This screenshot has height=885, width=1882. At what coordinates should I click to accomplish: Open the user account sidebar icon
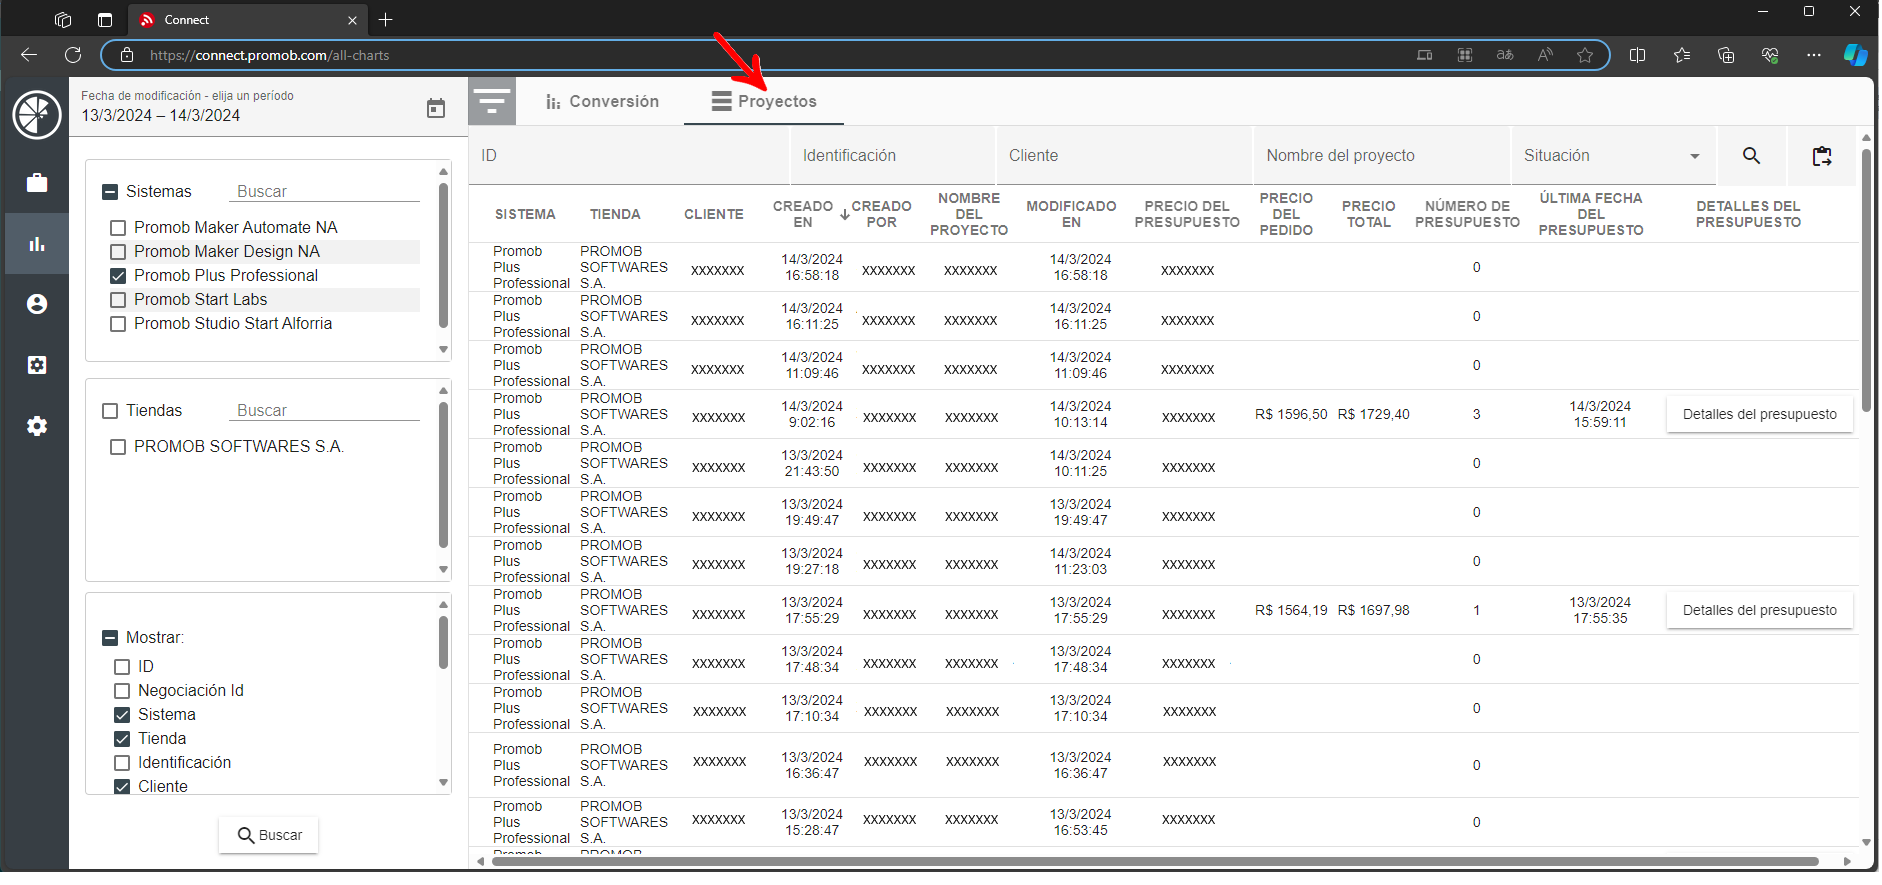tap(37, 304)
